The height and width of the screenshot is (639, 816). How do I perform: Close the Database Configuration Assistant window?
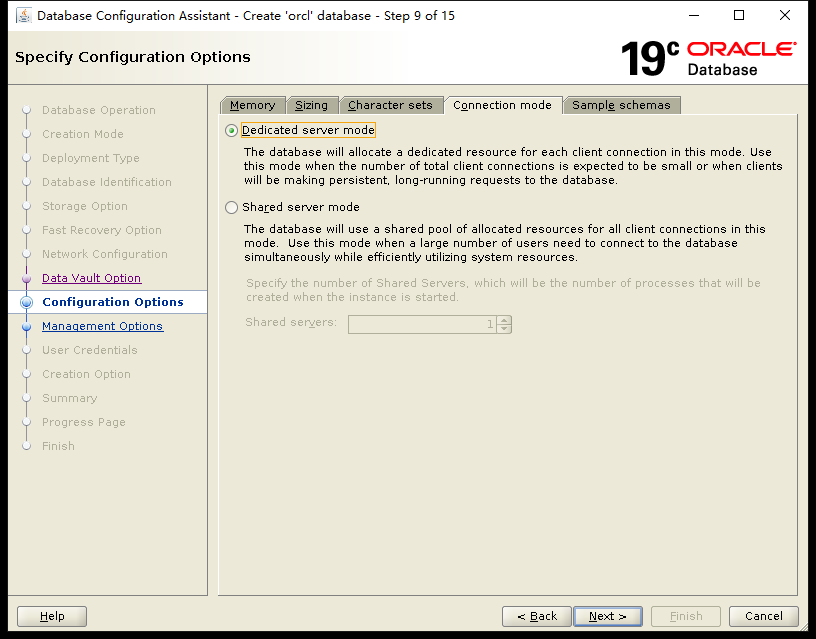coord(785,15)
